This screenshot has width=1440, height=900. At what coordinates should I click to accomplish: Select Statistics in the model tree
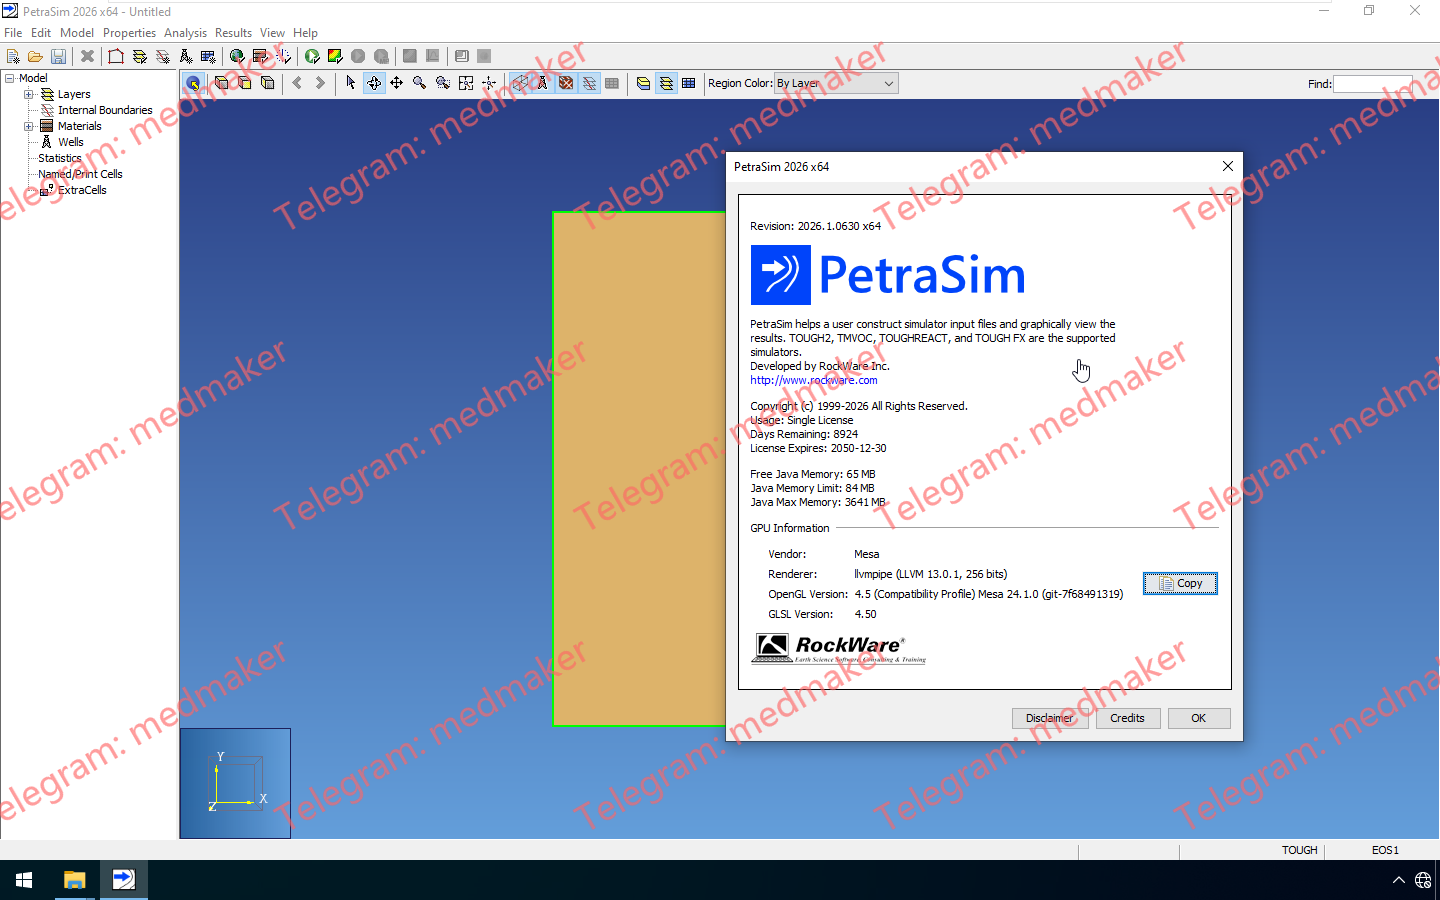point(60,158)
